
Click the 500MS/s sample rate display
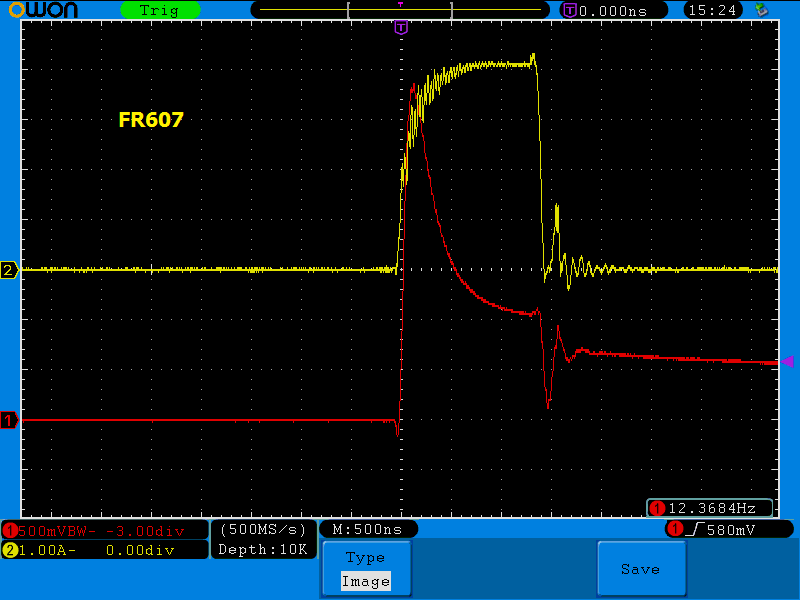[263, 529]
